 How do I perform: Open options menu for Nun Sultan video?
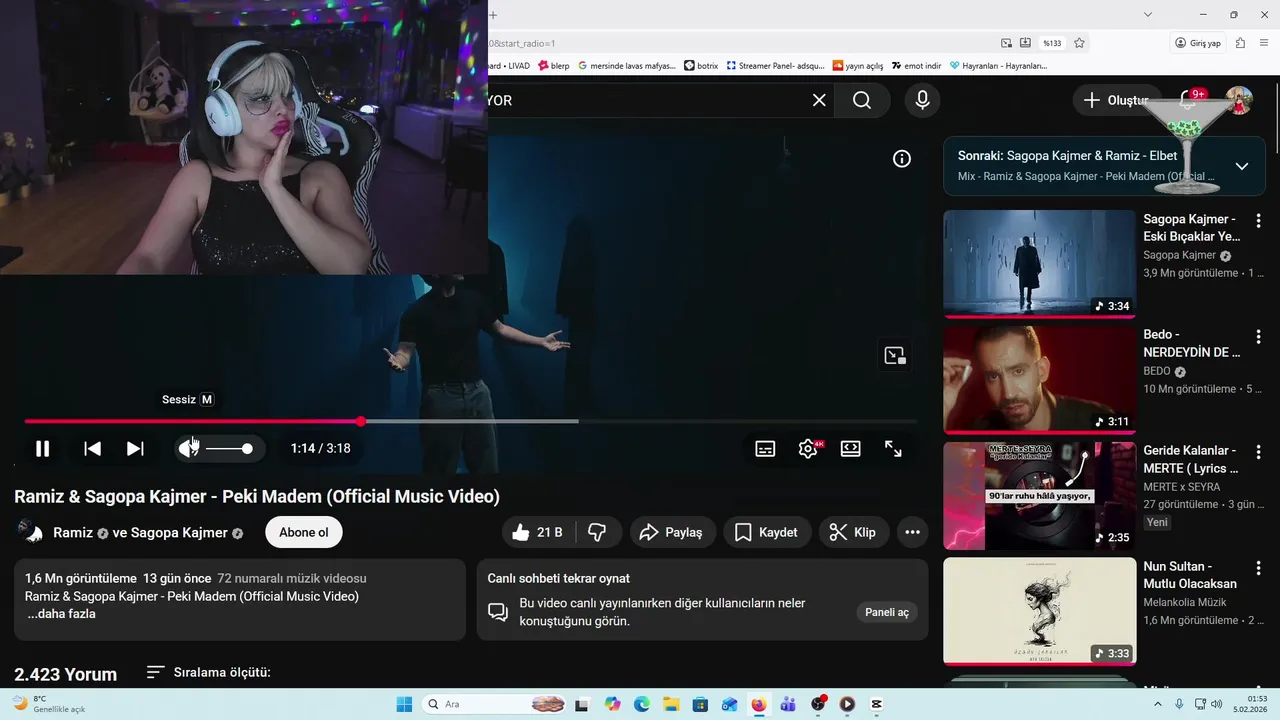[x=1259, y=568]
